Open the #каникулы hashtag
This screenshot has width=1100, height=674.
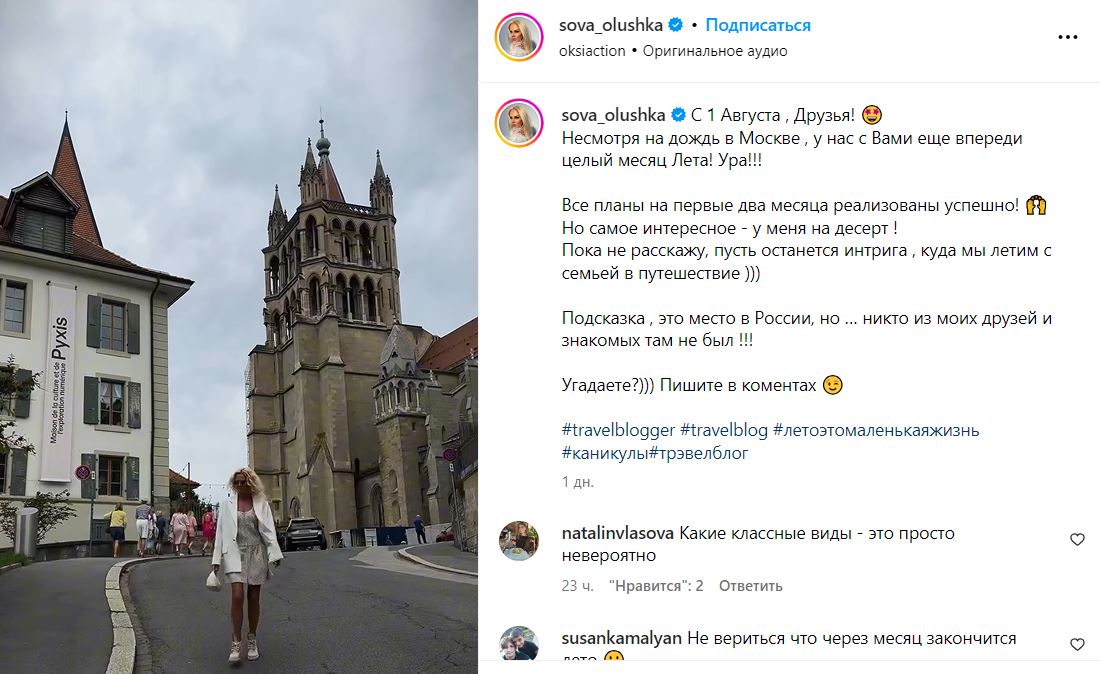click(x=605, y=453)
